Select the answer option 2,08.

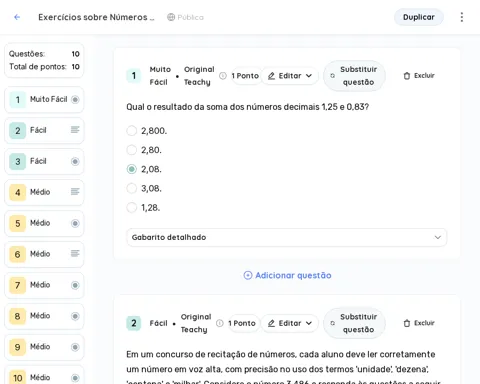(132, 169)
